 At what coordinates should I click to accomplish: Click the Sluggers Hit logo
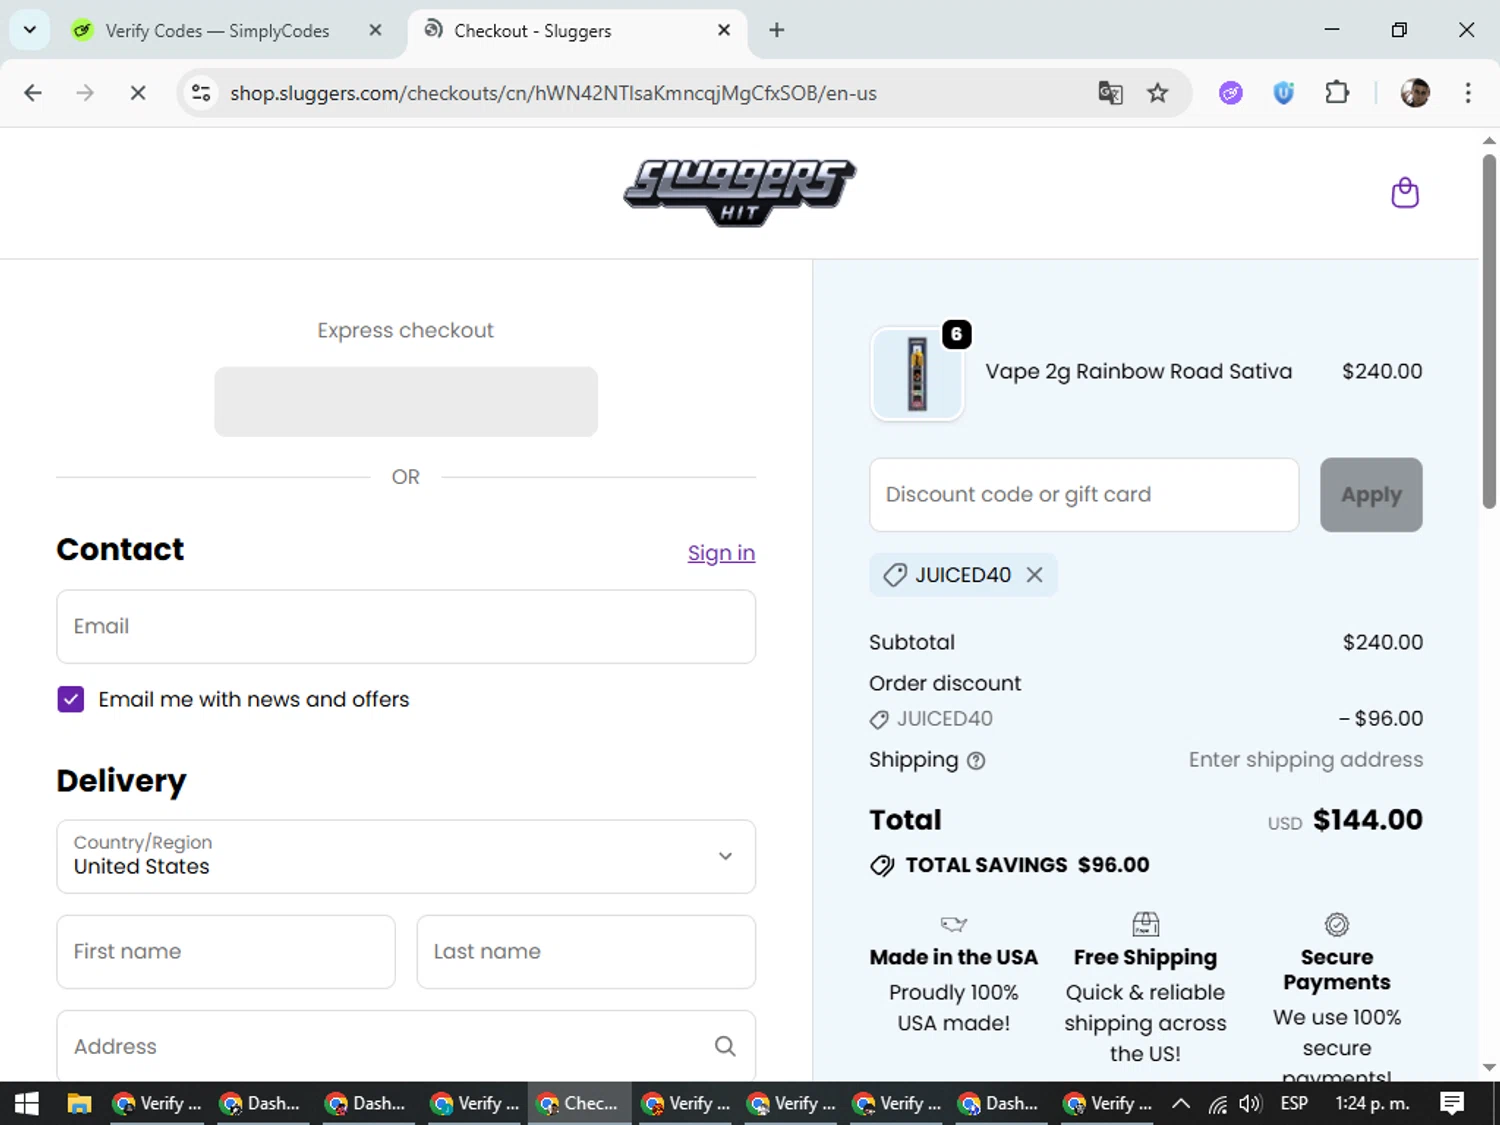point(739,192)
